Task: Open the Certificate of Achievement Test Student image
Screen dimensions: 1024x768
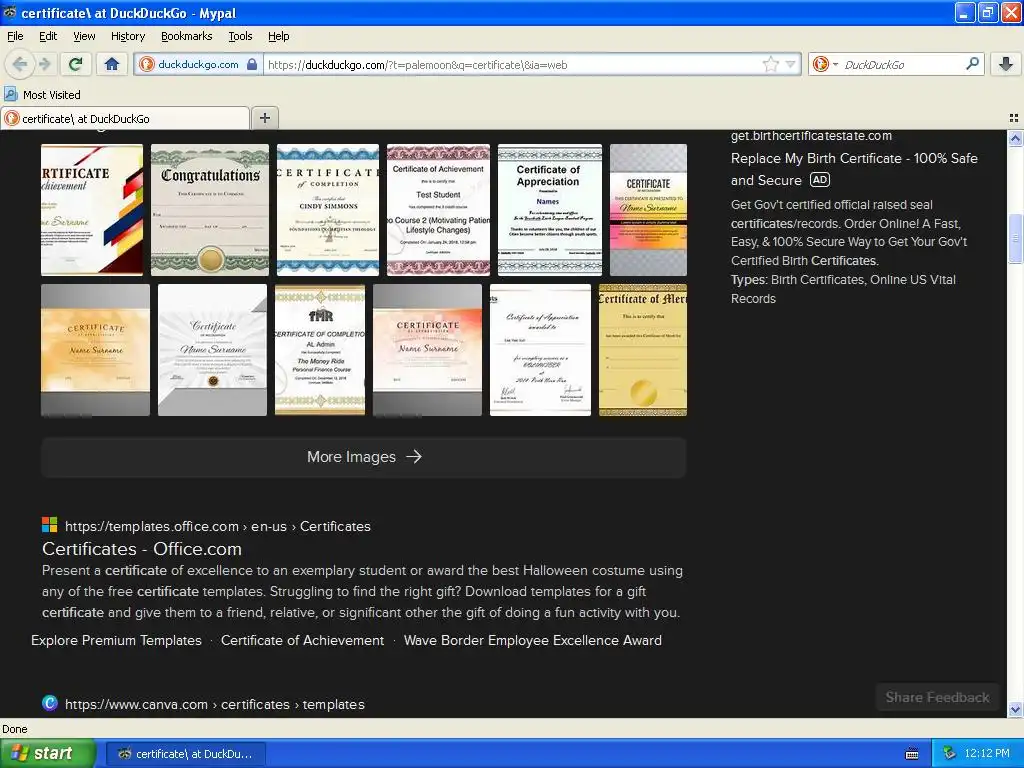Action: tap(438, 210)
